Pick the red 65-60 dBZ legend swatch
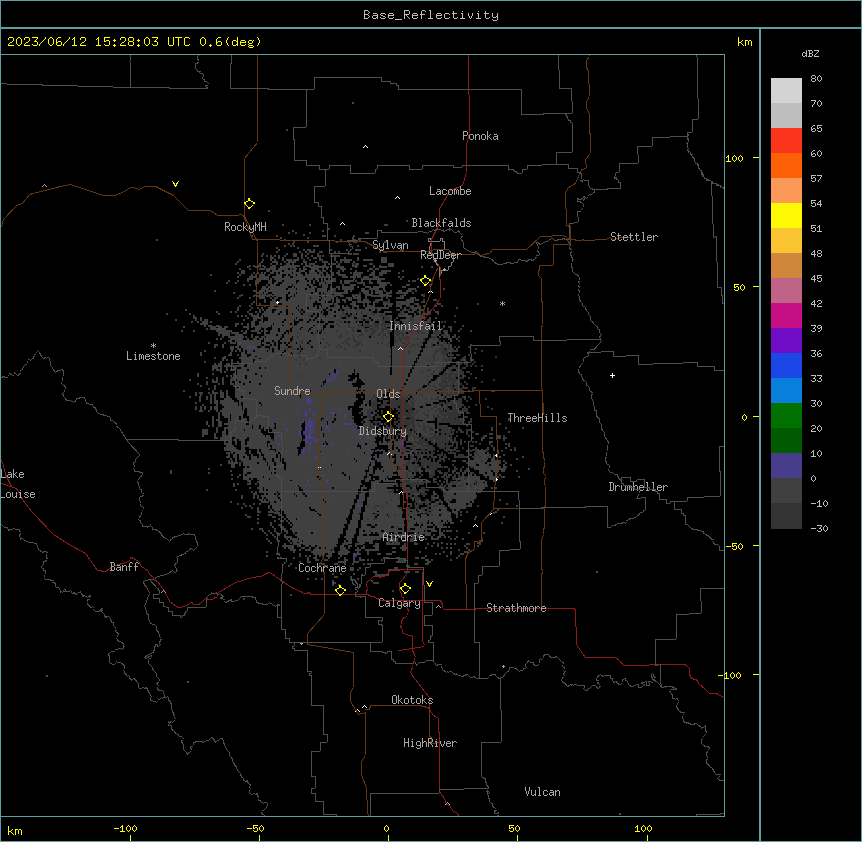Image resolution: width=862 pixels, height=842 pixels. 786,140
